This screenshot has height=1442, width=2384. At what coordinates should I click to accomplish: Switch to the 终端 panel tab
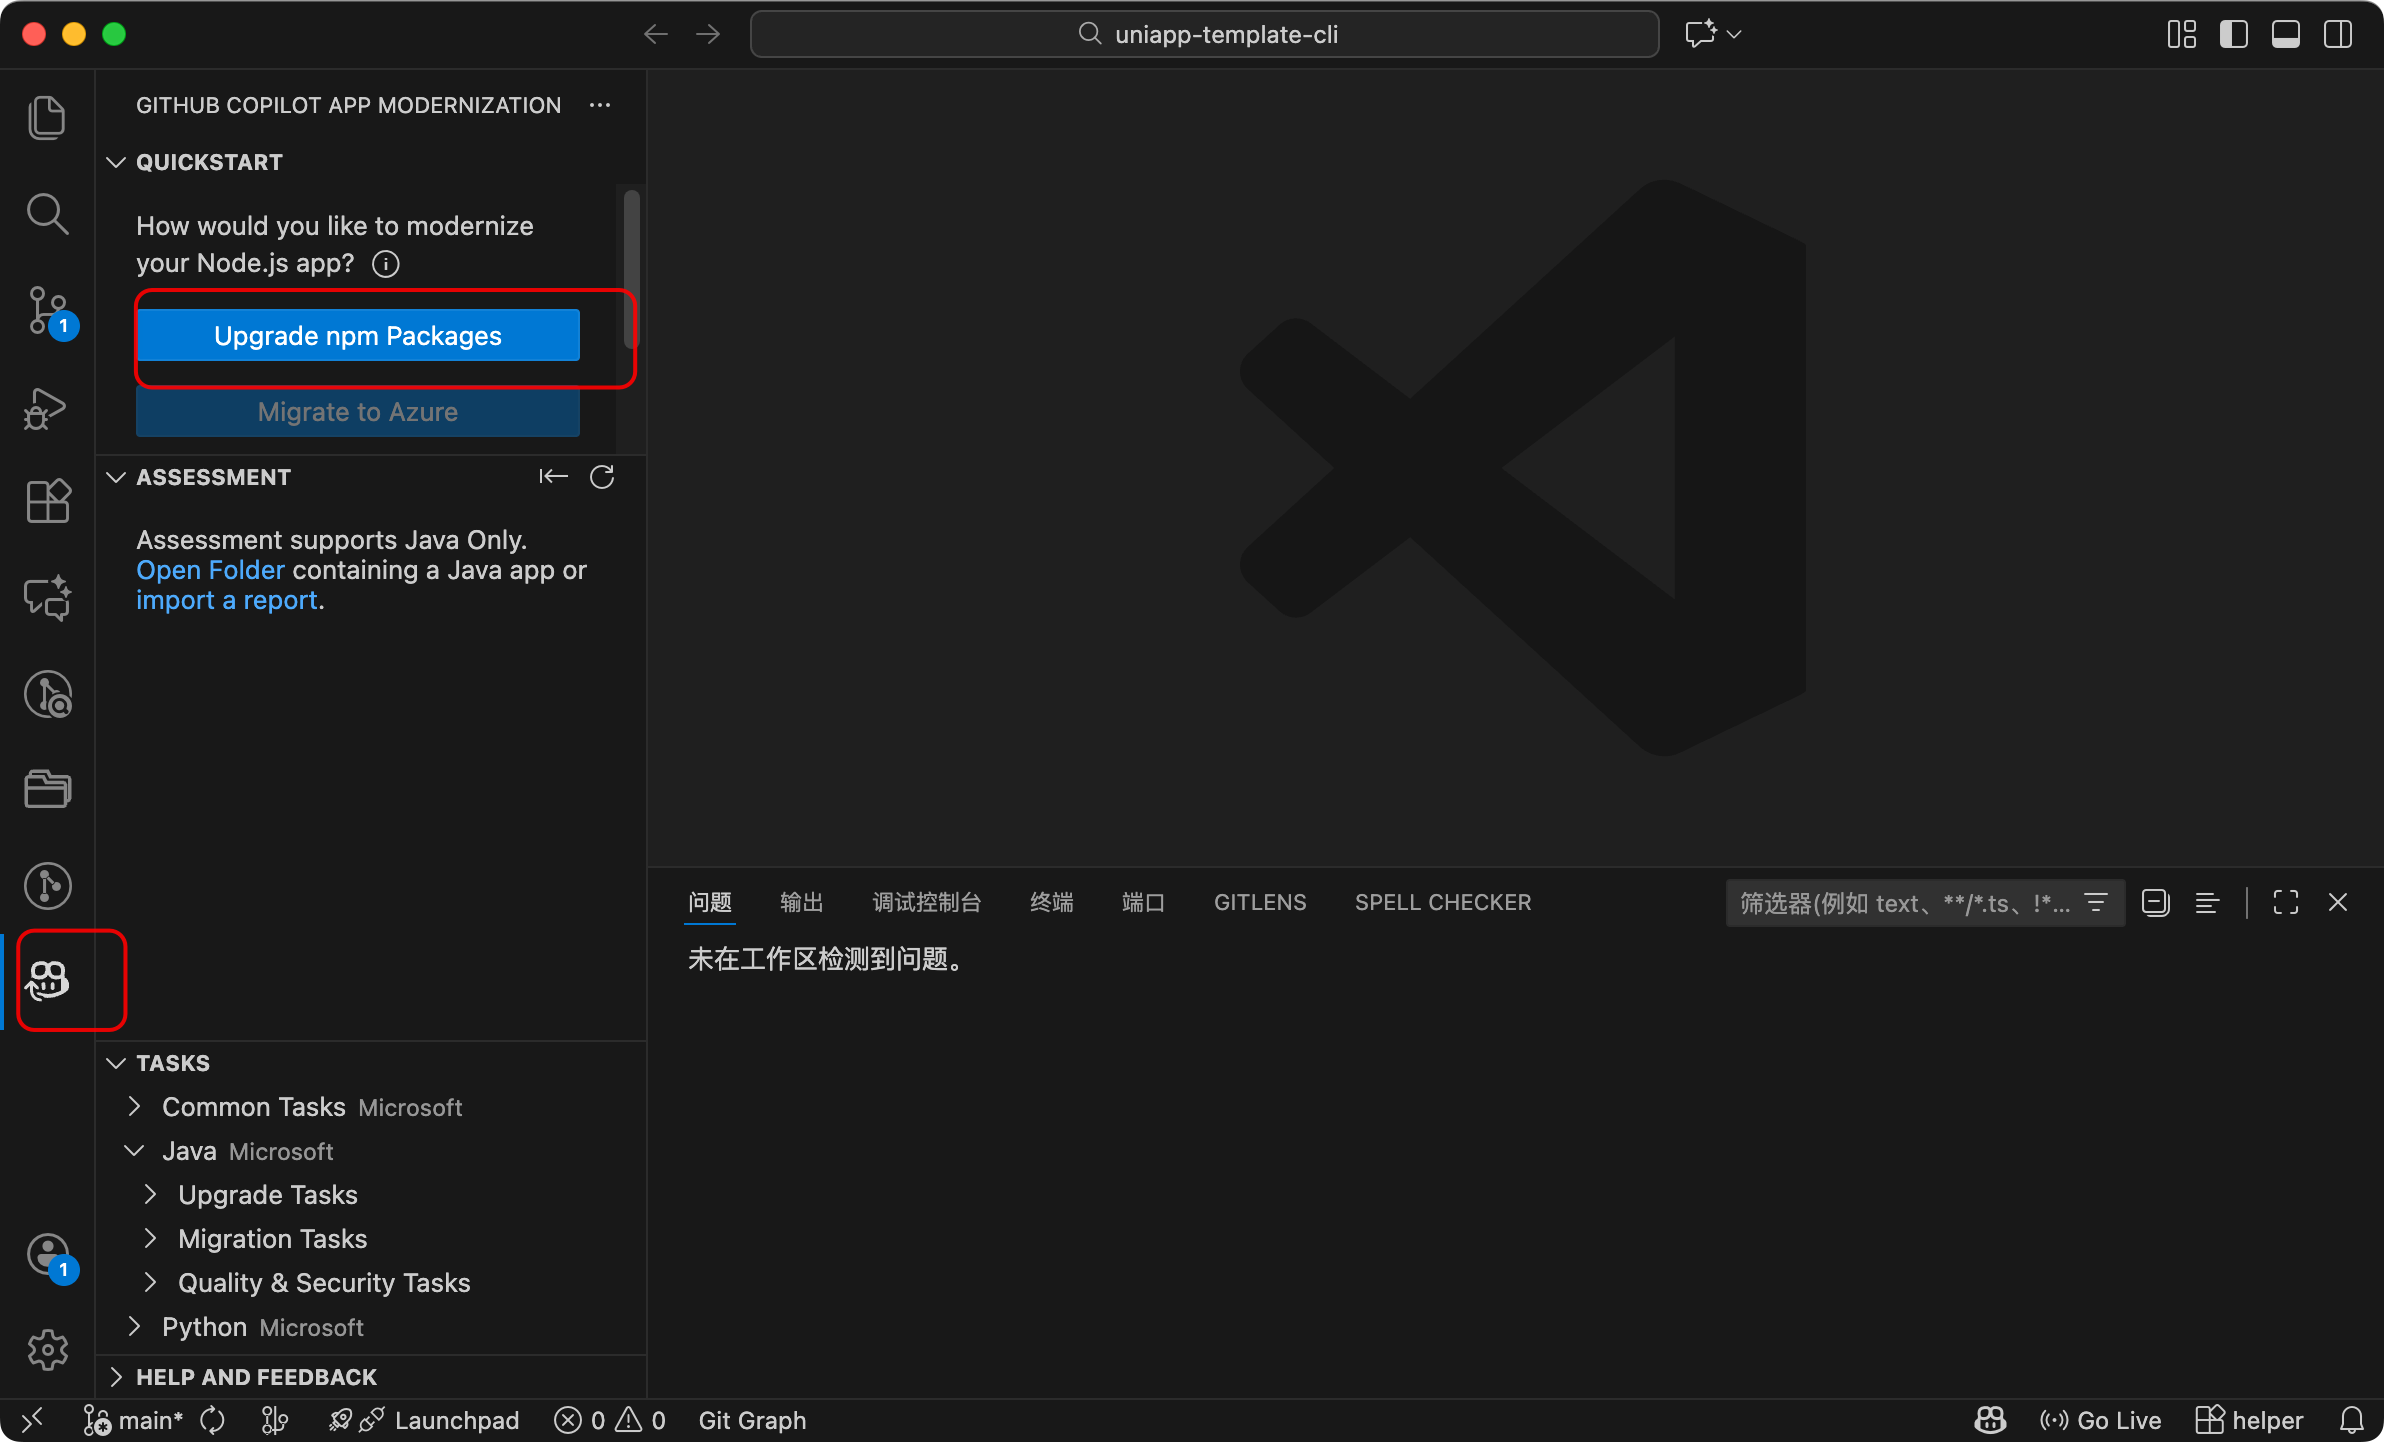[x=1051, y=902]
